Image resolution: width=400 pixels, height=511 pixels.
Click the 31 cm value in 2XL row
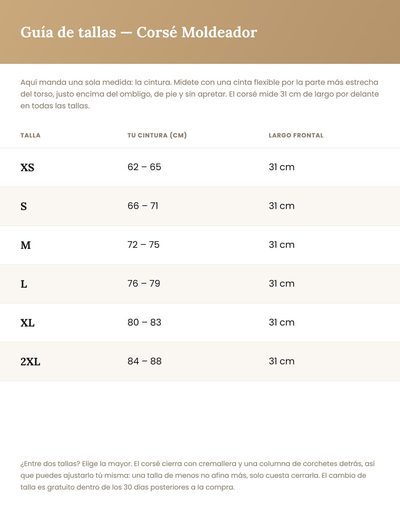coord(282,361)
